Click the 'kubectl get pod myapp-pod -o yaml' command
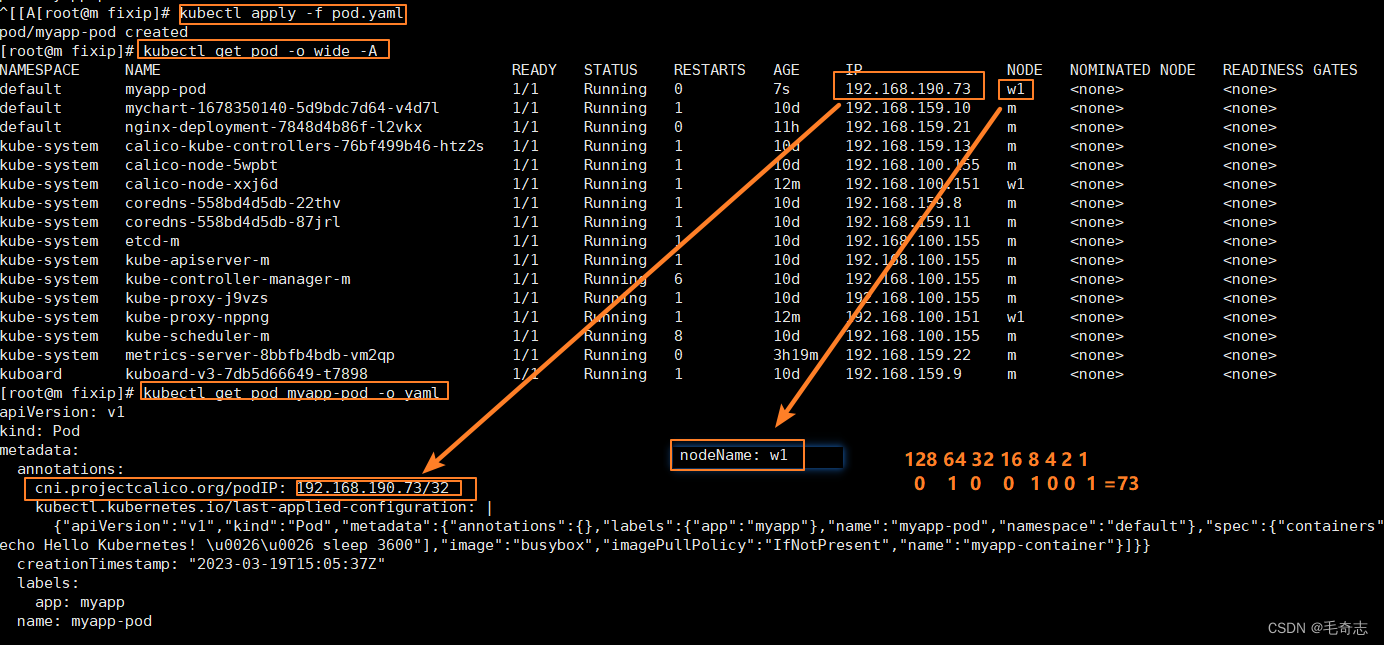 [291, 393]
